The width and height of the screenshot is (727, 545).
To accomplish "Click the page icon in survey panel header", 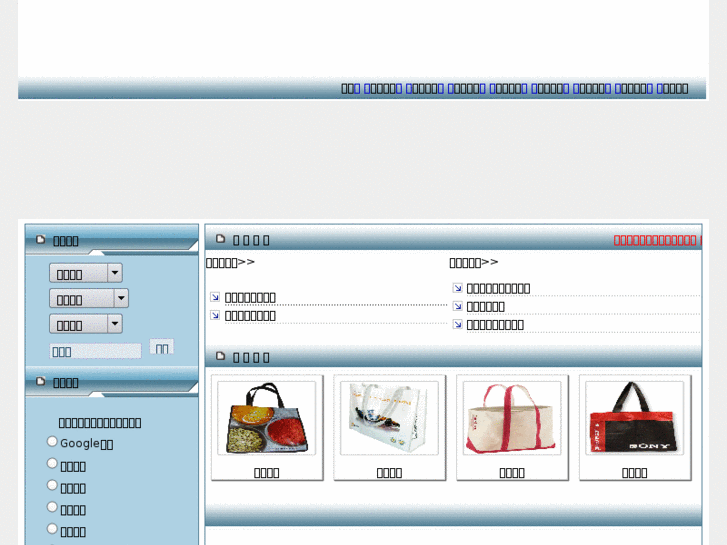I will click(x=41, y=381).
